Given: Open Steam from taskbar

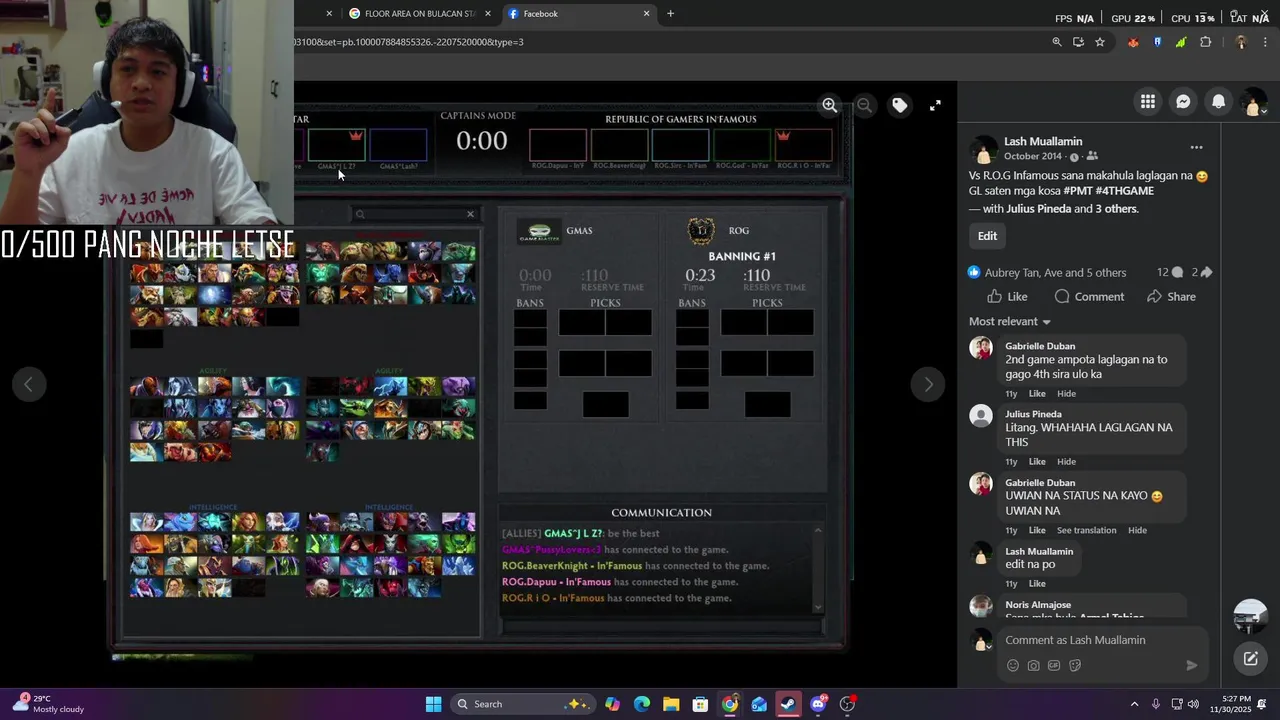Looking at the screenshot, I should point(788,704).
